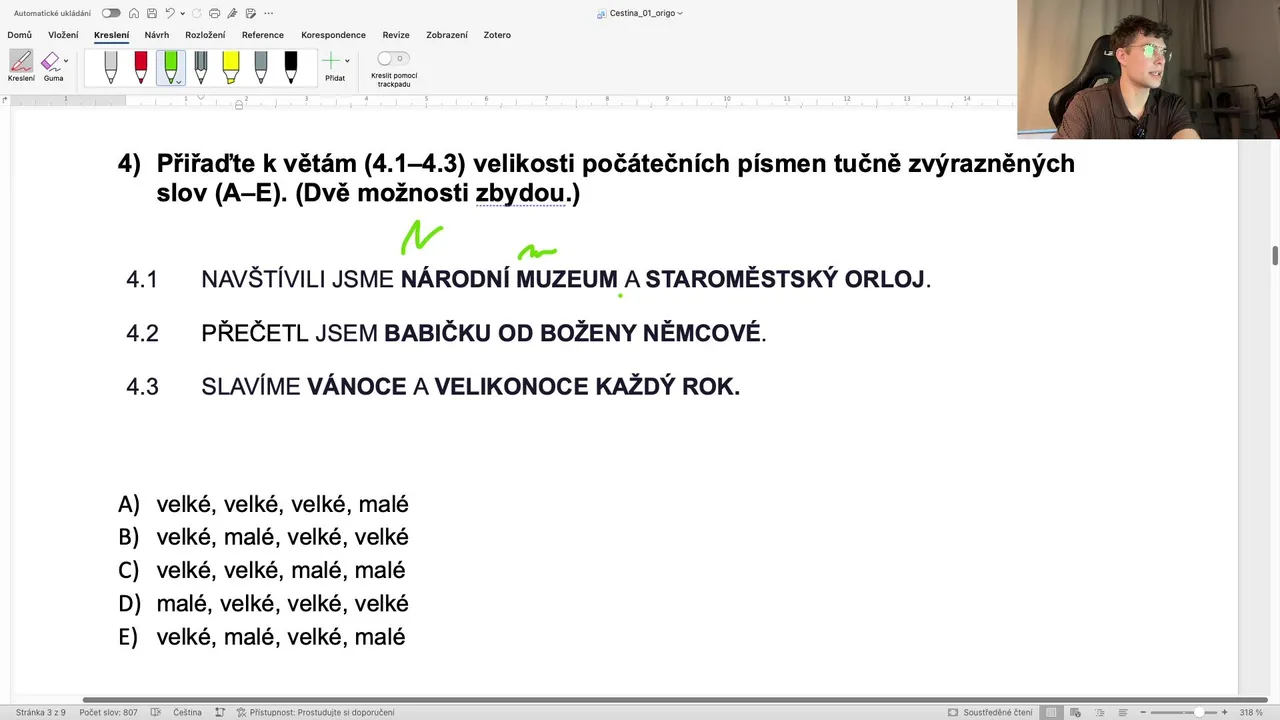Pick the dark gray pencil
Image resolution: width=1280 pixels, height=720 pixels.
pos(201,67)
